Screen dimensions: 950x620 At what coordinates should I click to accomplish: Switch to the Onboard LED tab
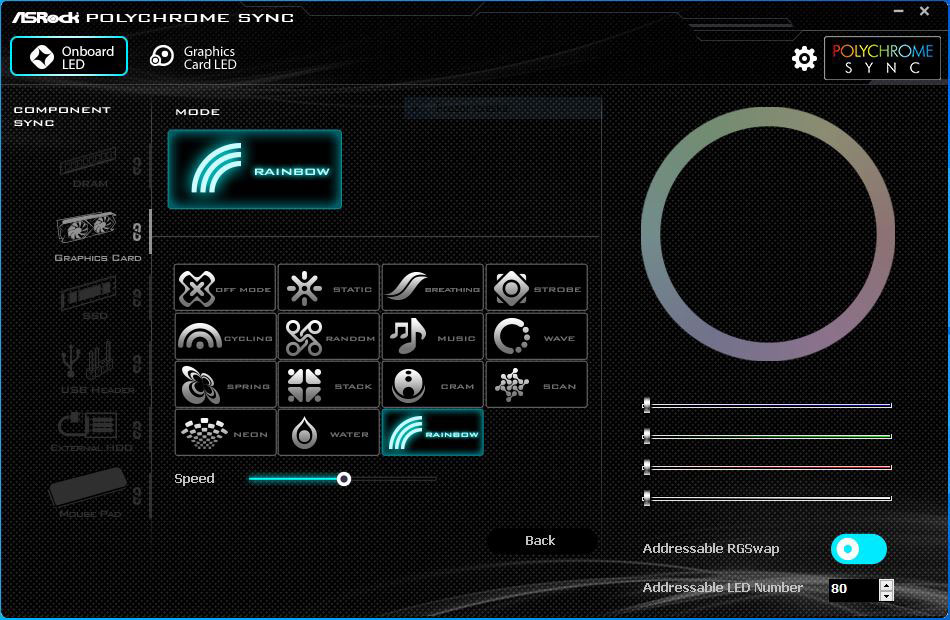tap(69, 57)
